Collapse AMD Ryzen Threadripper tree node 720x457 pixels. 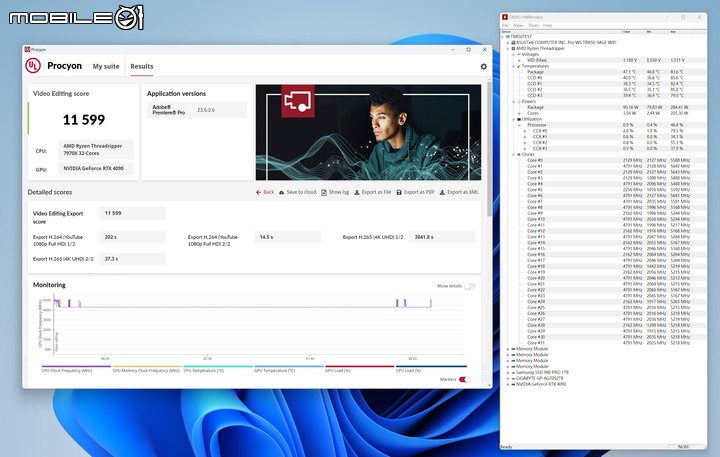click(x=508, y=48)
